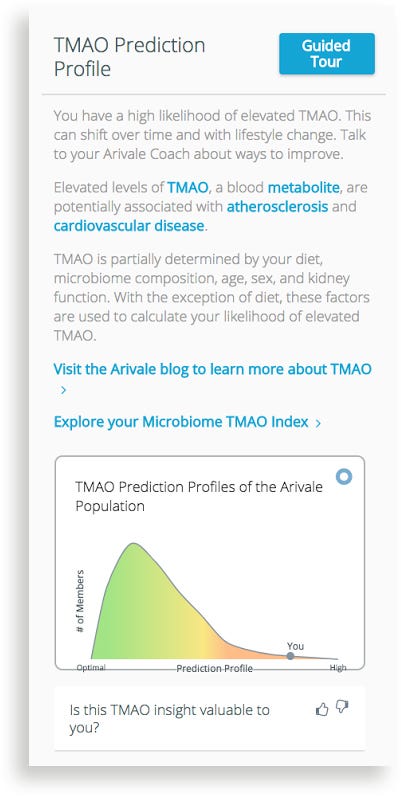This screenshot has height=796, width=401.
Task: Click the 'Prediction Profile' axis label
Action: pyautogui.click(x=214, y=668)
